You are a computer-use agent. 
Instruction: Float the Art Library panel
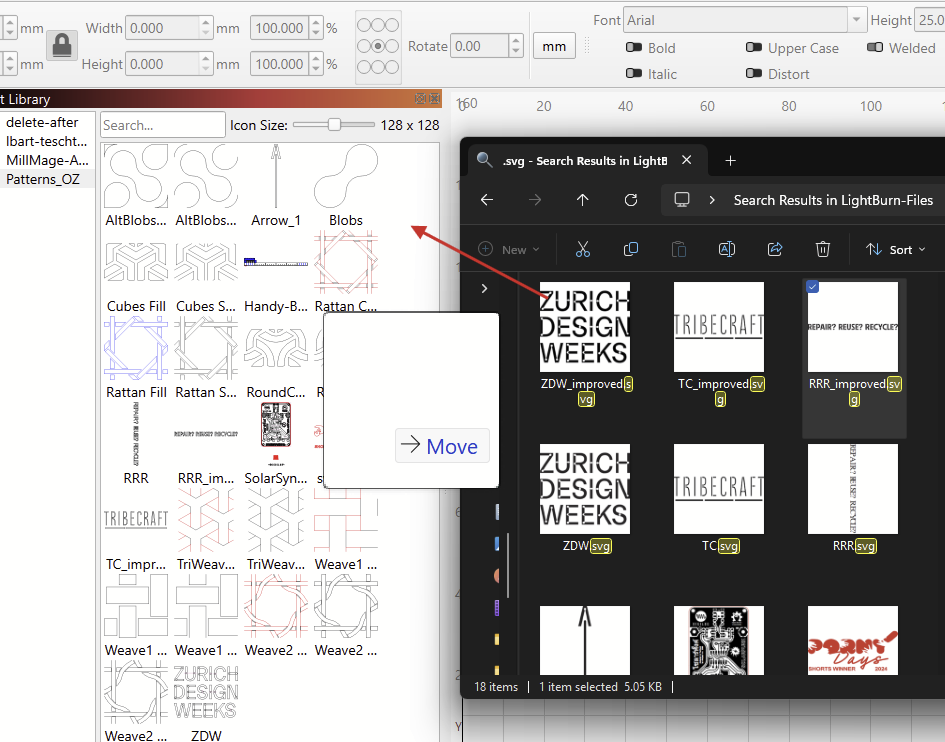tap(420, 98)
